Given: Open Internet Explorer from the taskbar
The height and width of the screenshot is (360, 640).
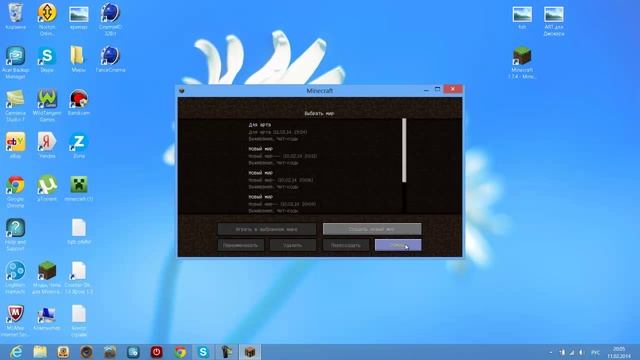Looking at the screenshot, I should (16, 352).
